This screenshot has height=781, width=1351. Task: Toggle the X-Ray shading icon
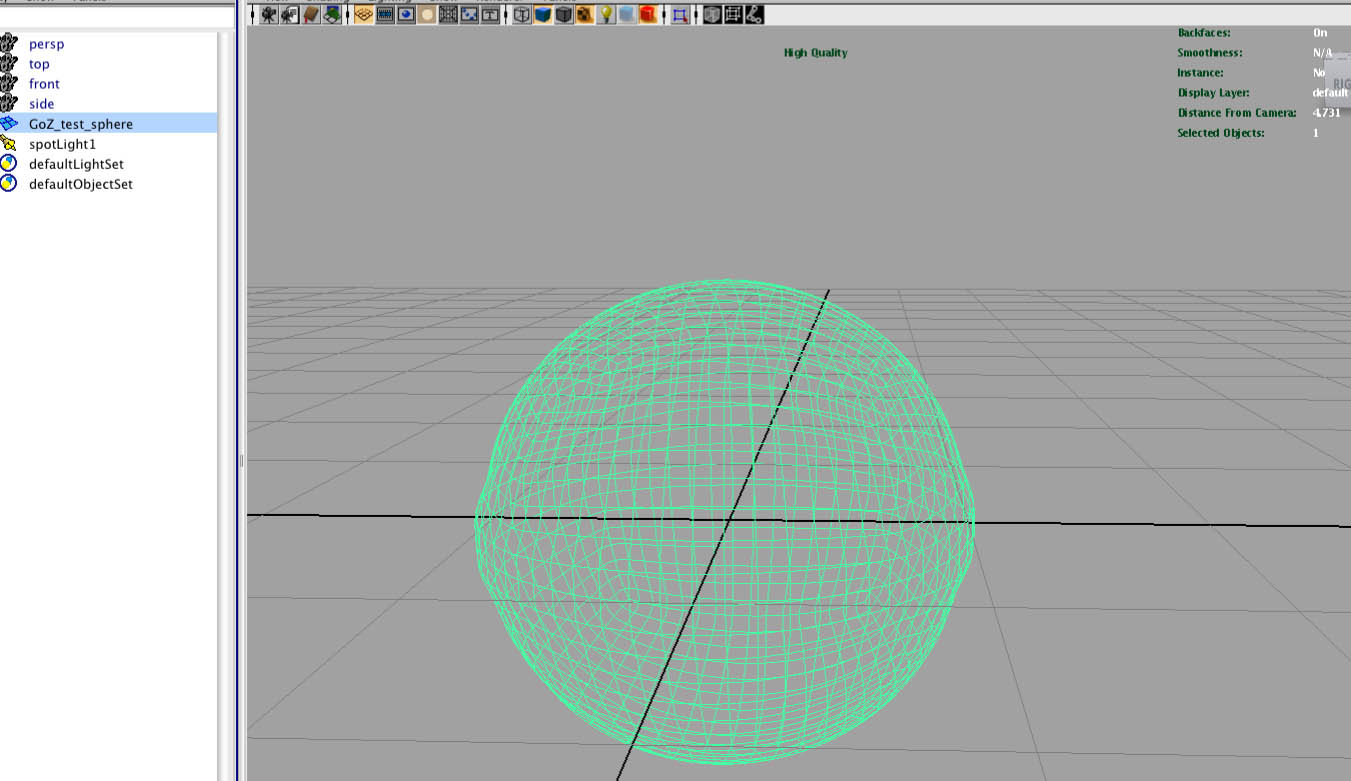pyautogui.click(x=712, y=15)
